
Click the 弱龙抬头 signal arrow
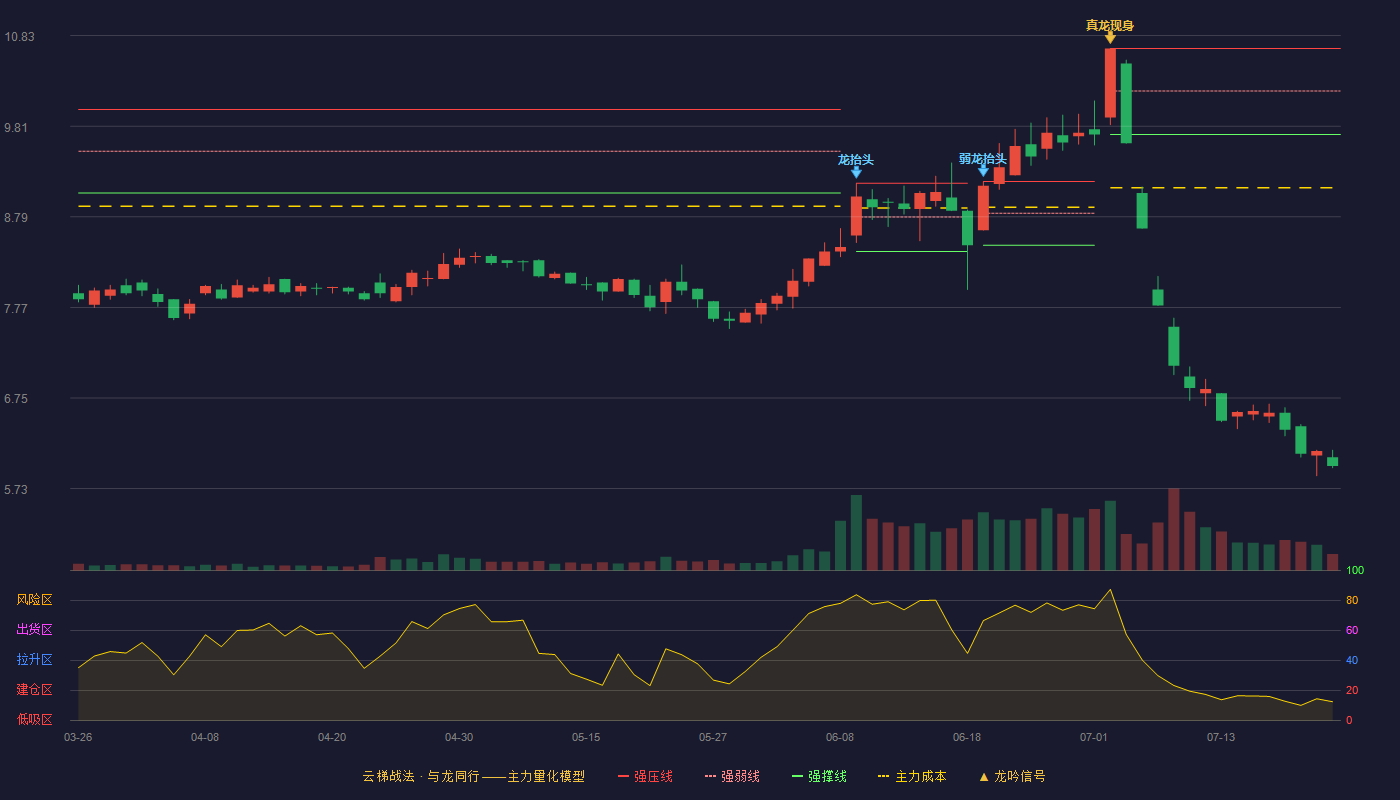[983, 171]
